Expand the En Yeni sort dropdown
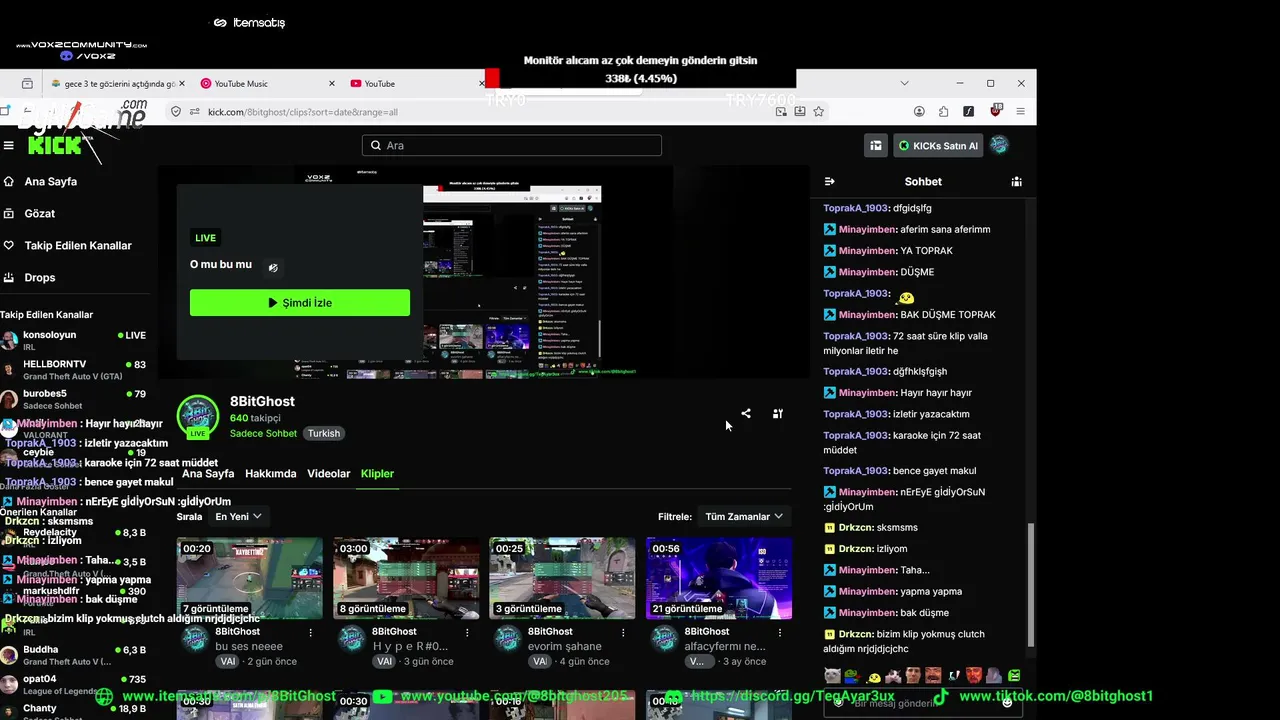Viewport: 1280px width, 720px height. pyautogui.click(x=239, y=516)
